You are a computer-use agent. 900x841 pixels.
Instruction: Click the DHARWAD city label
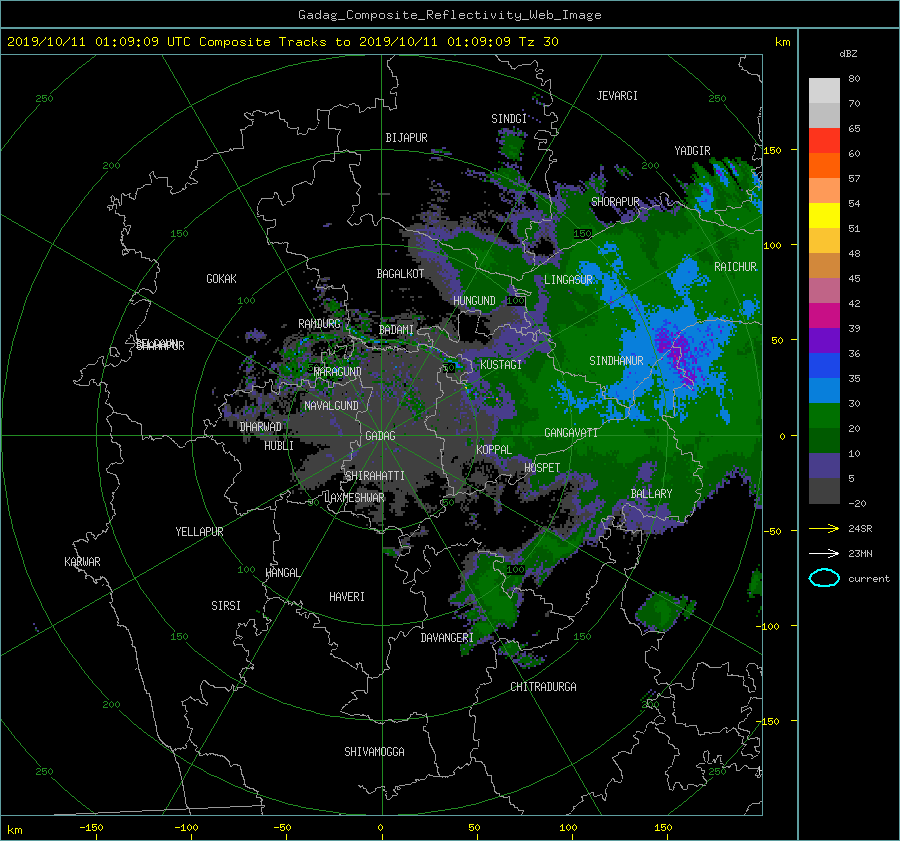tap(261, 427)
